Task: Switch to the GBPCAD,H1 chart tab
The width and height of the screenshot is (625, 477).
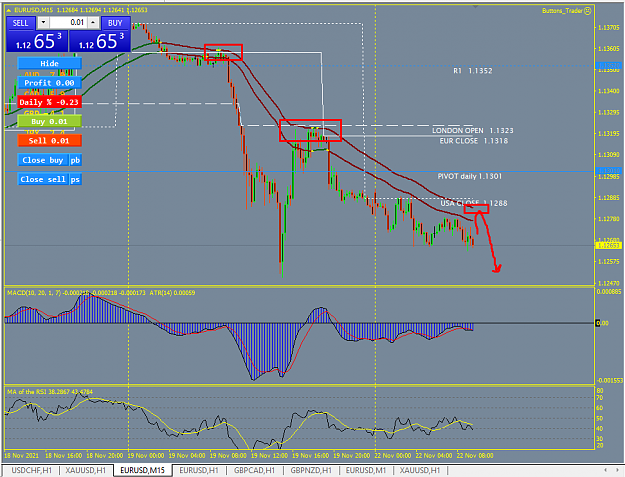Action: [254, 470]
